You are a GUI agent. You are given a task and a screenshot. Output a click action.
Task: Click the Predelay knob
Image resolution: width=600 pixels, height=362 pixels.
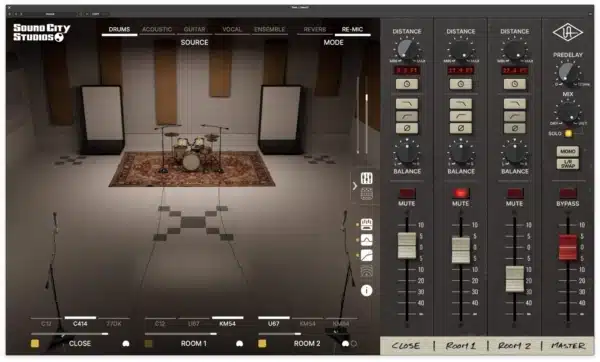point(568,73)
